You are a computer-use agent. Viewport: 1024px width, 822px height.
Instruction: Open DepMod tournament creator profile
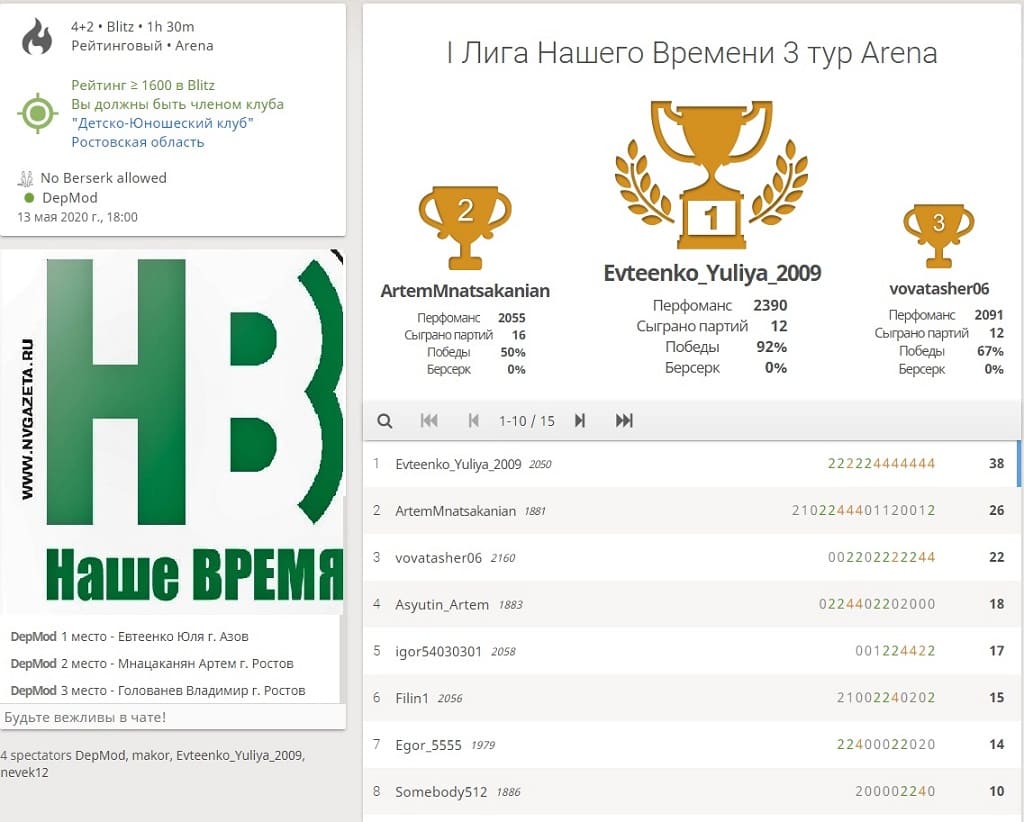(69, 198)
